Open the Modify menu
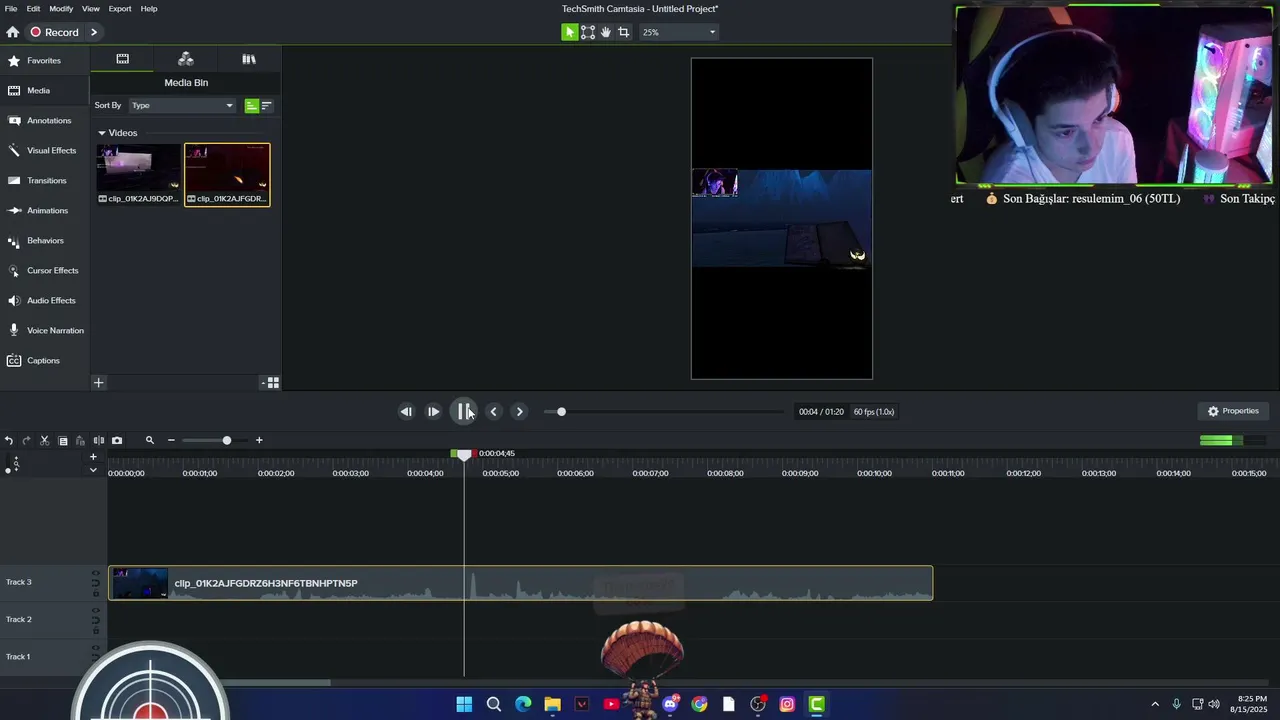1280x720 pixels. pyautogui.click(x=61, y=8)
